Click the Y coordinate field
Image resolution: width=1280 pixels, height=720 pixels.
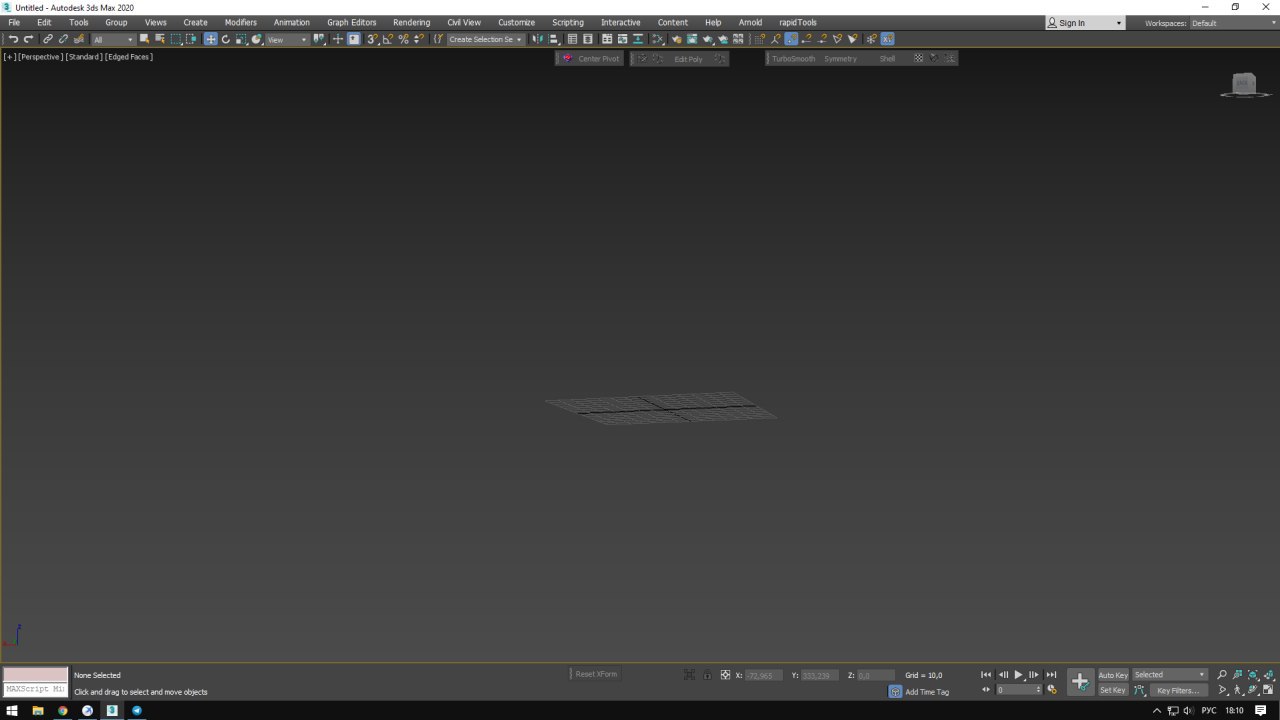pyautogui.click(x=820, y=675)
